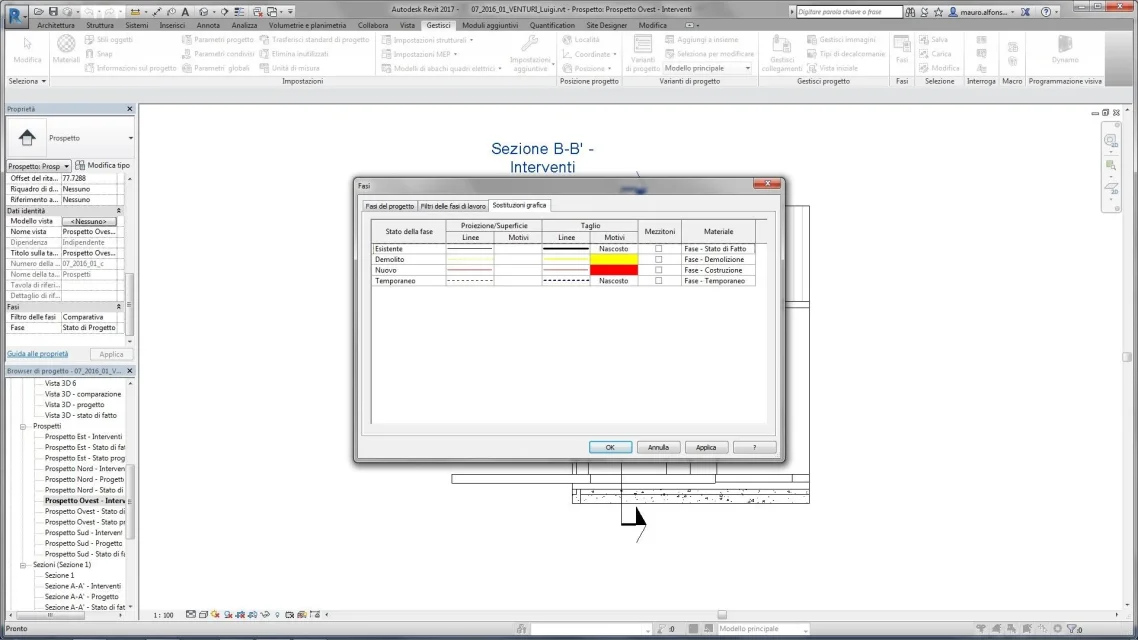This screenshot has height=640, width=1138.
Task: Collapse the Prospetti tree node
Action: pyautogui.click(x=22, y=427)
